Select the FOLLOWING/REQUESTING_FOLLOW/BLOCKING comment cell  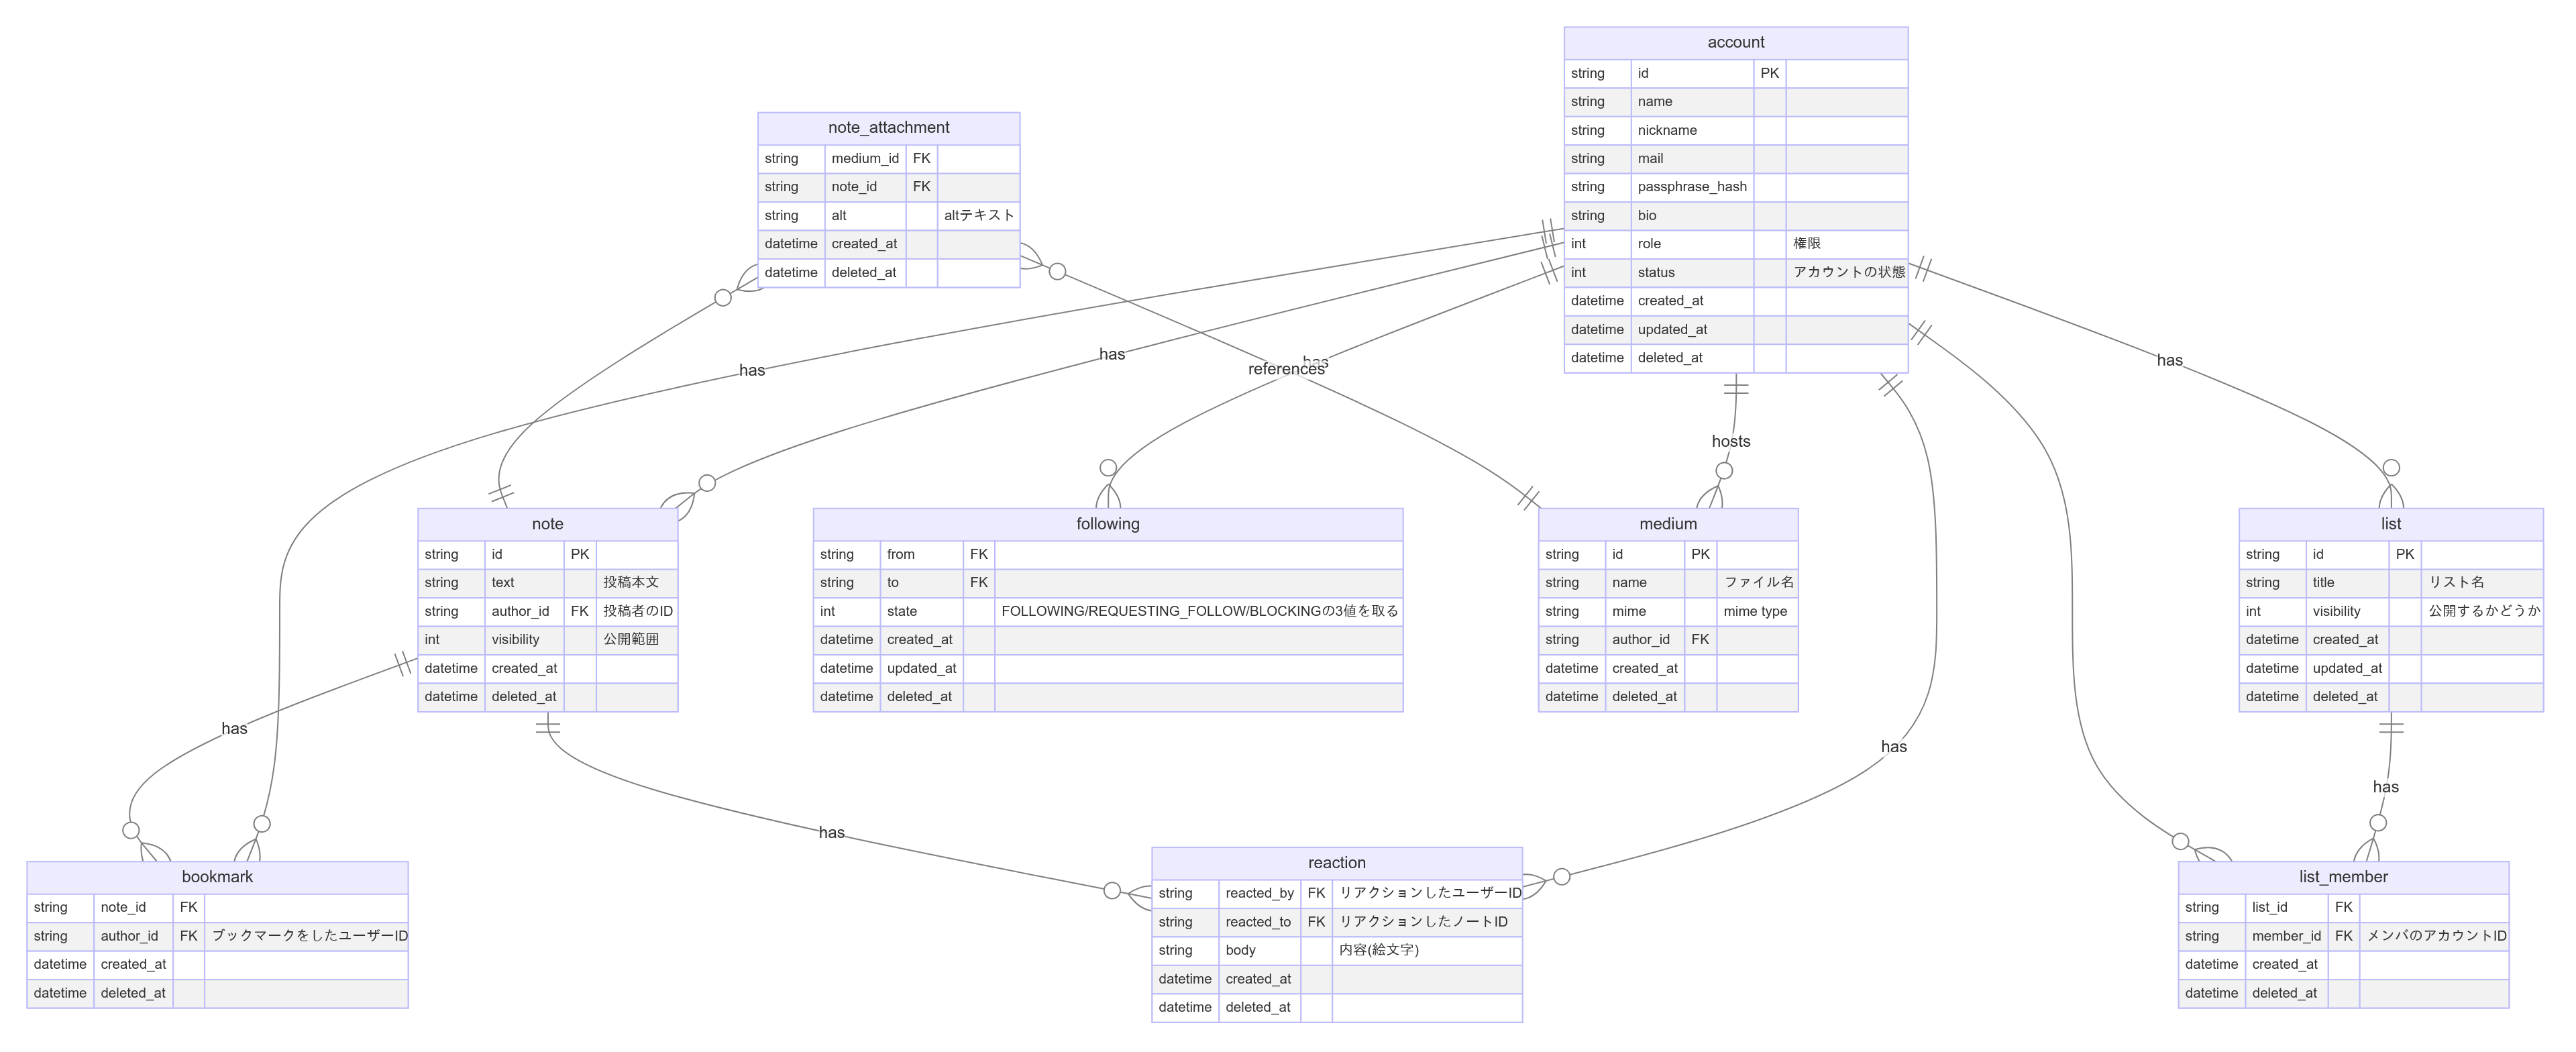click(1199, 611)
